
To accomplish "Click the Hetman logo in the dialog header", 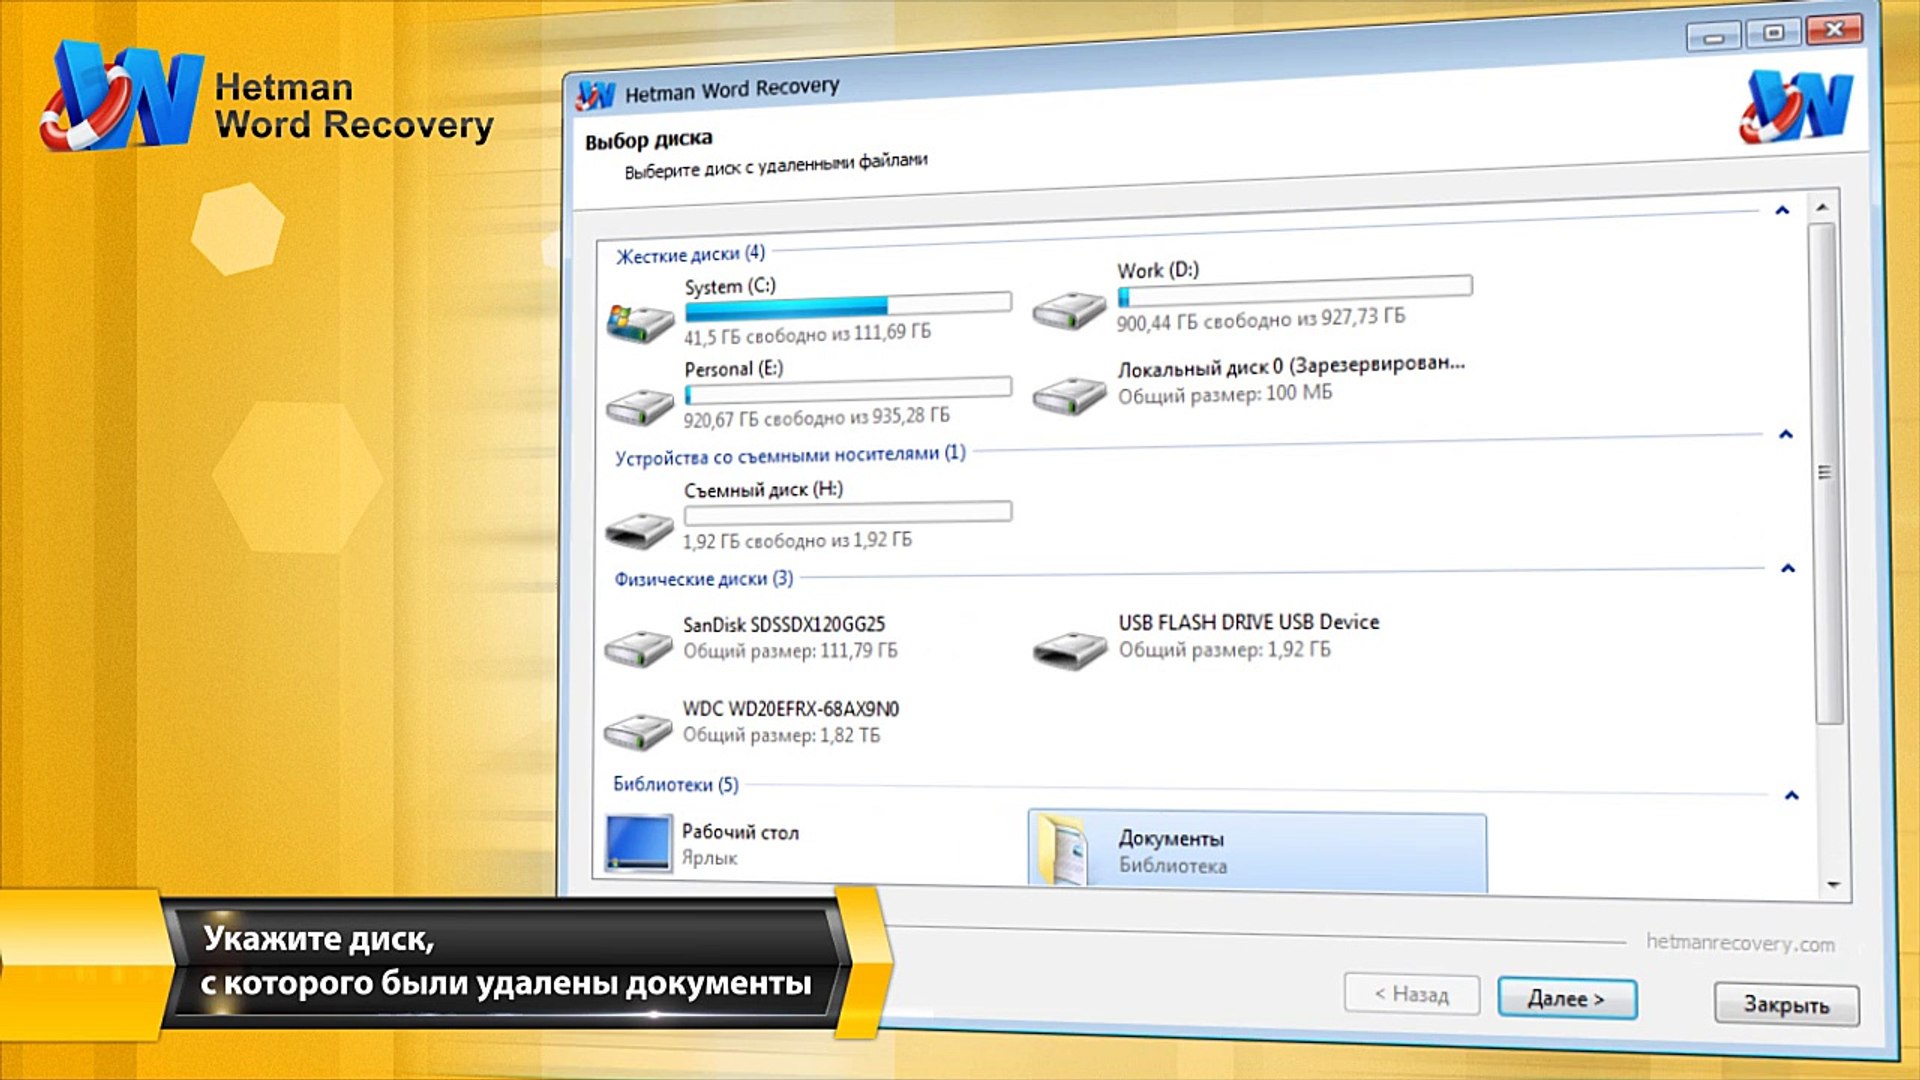I will 1797,107.
